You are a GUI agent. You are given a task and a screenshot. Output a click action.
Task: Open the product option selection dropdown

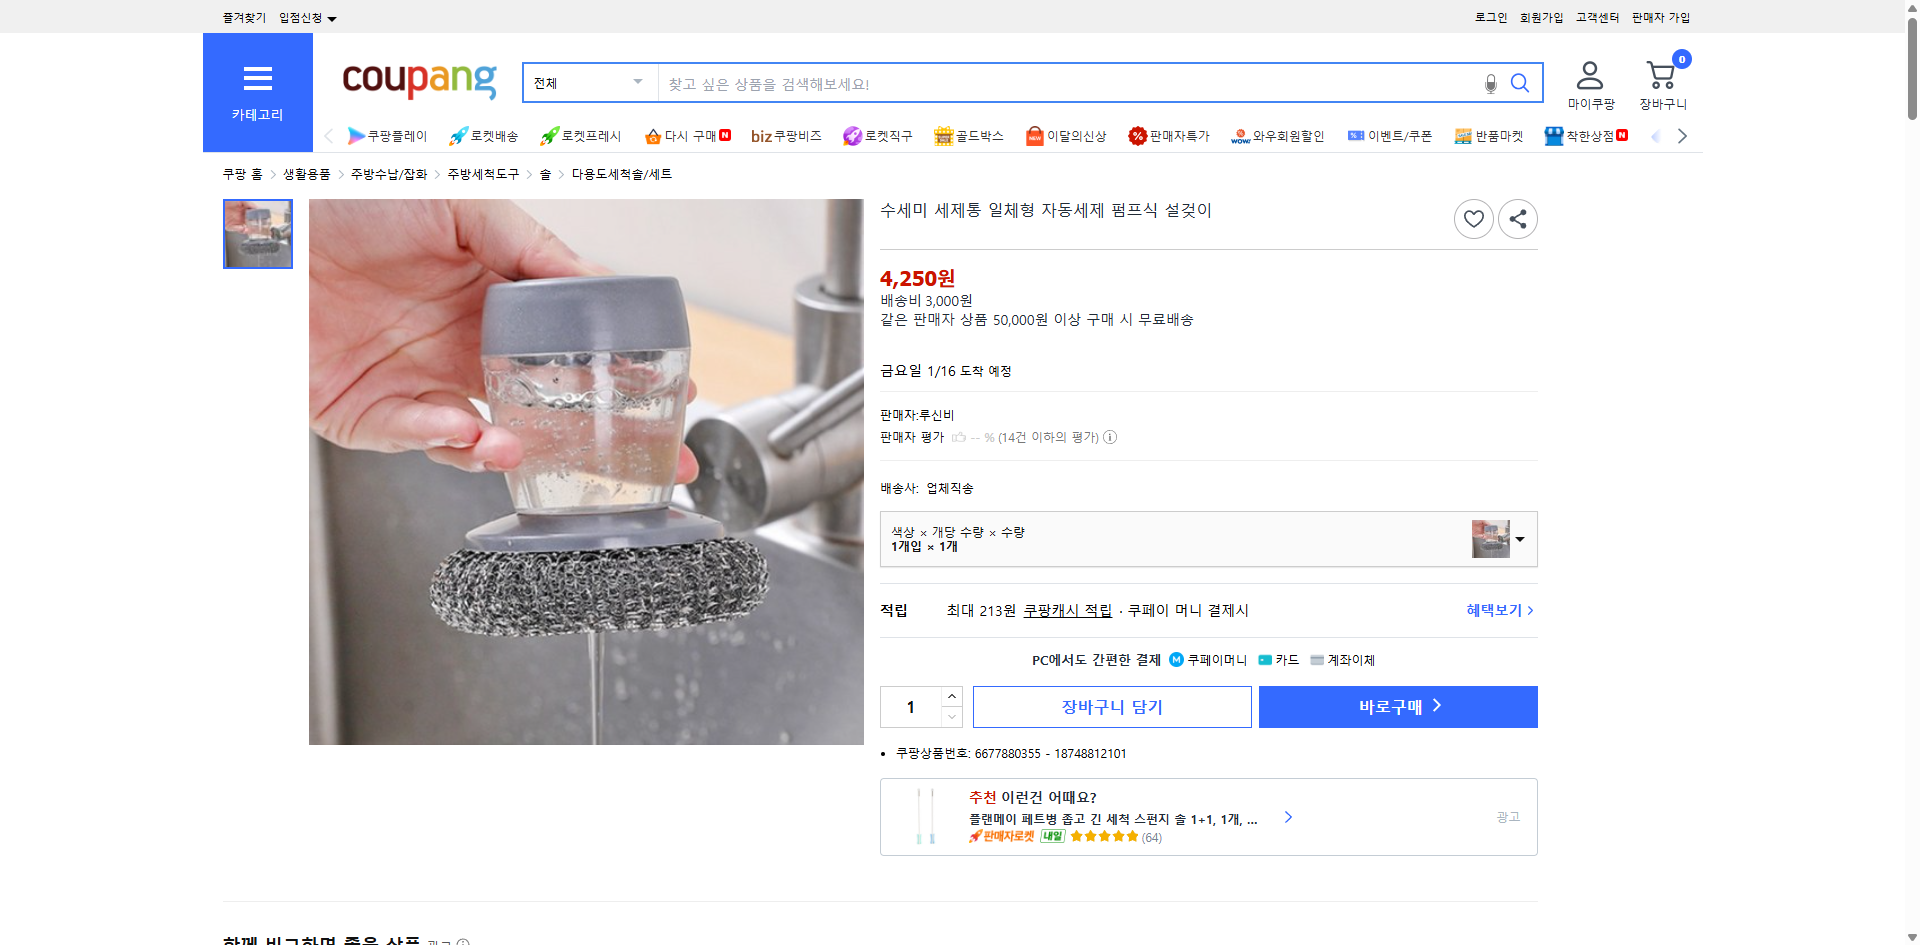point(1518,539)
